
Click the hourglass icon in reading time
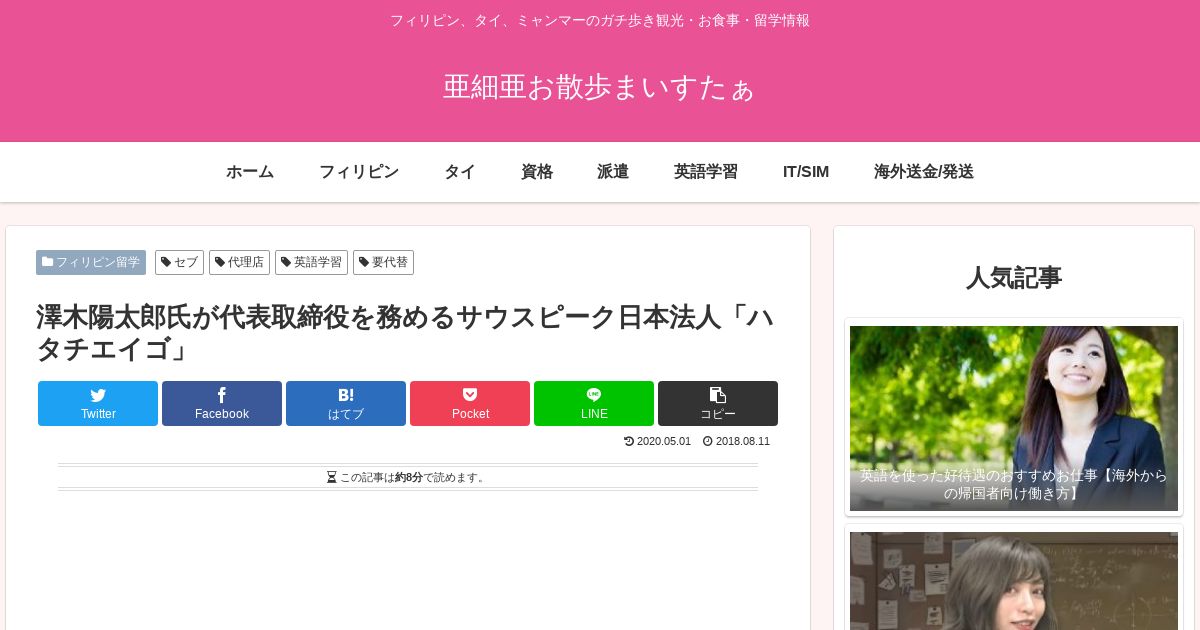332,477
